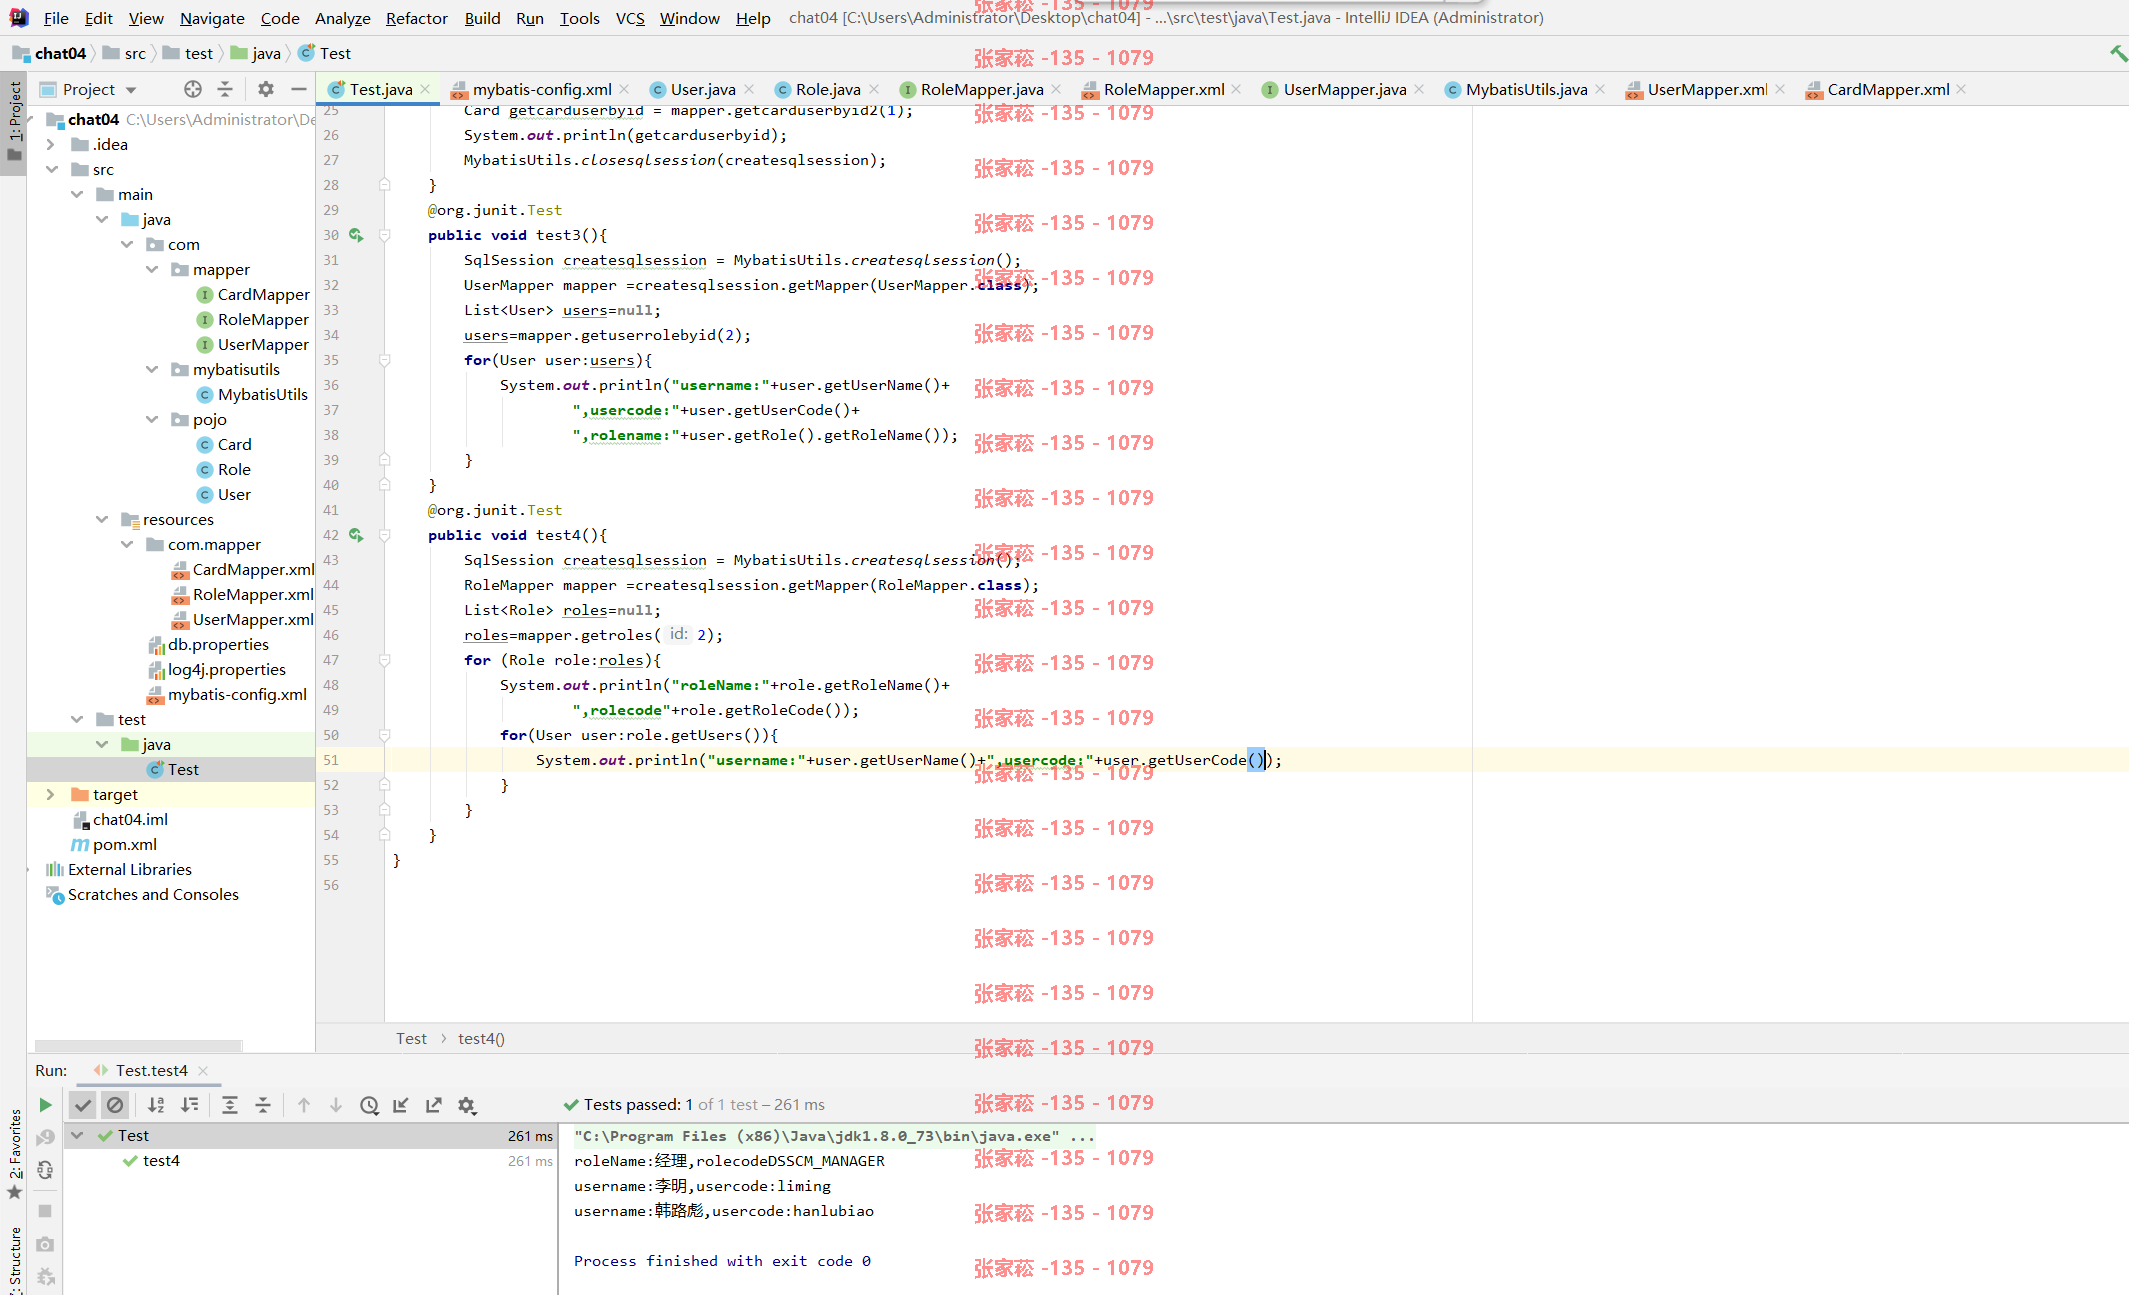Collapse all test results
Viewport: 2129px width, 1295px height.
tap(263, 1105)
